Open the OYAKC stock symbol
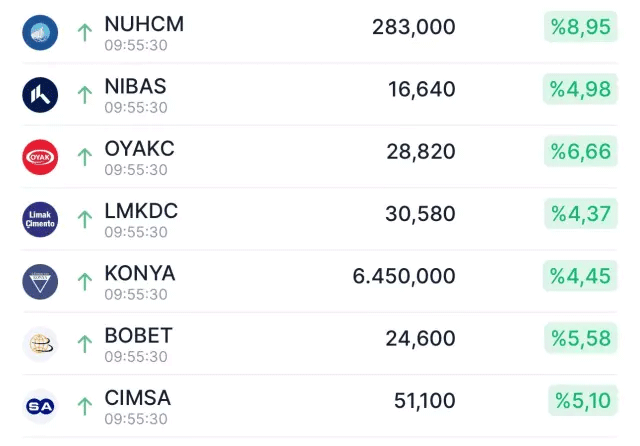 [x=139, y=149]
